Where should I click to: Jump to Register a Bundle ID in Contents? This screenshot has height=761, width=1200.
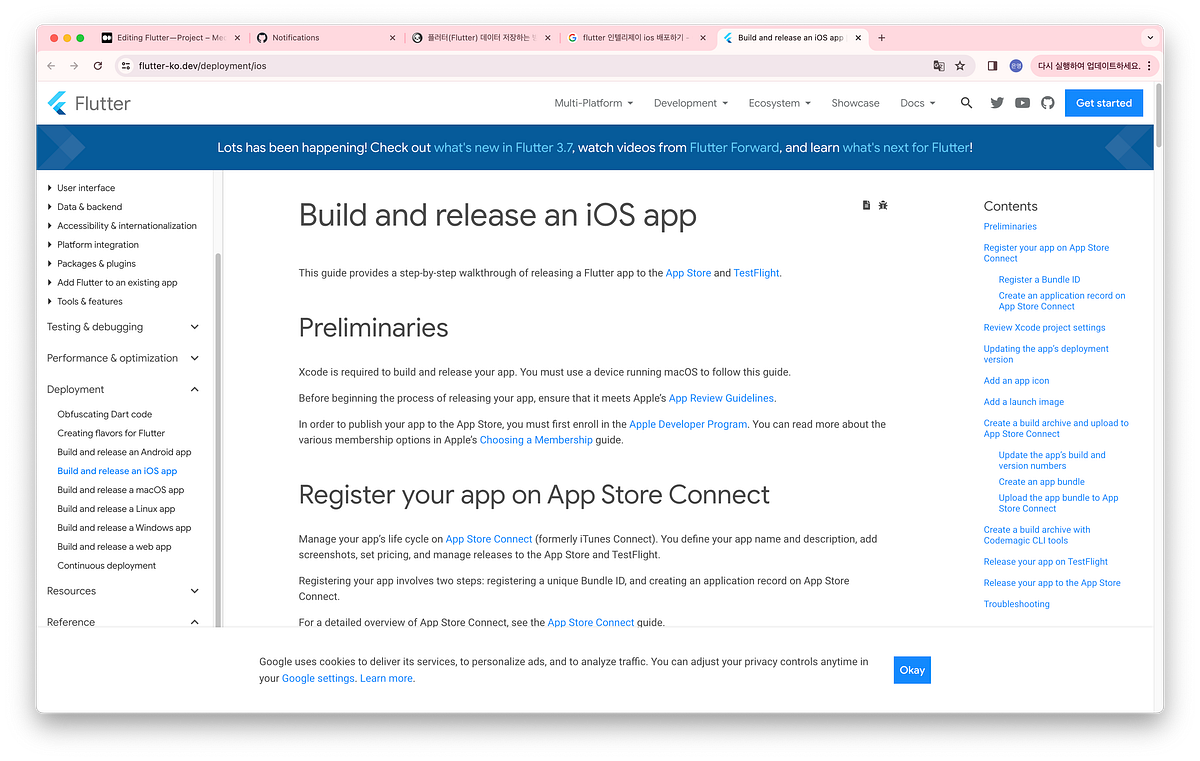point(1039,280)
